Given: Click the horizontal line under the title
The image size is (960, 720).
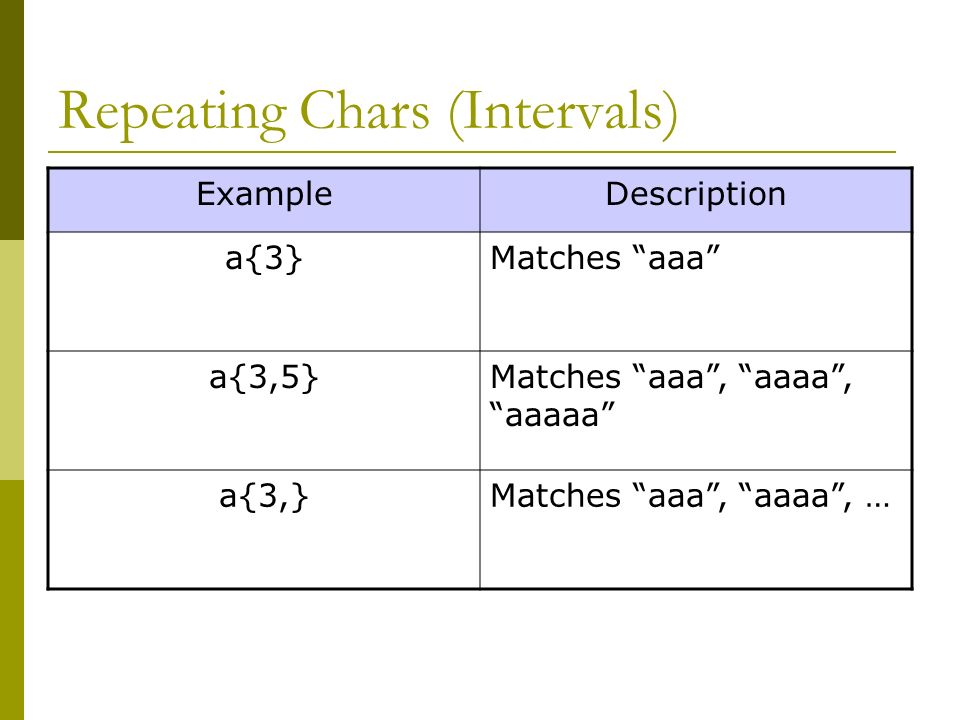Looking at the screenshot, I should [x=472, y=151].
